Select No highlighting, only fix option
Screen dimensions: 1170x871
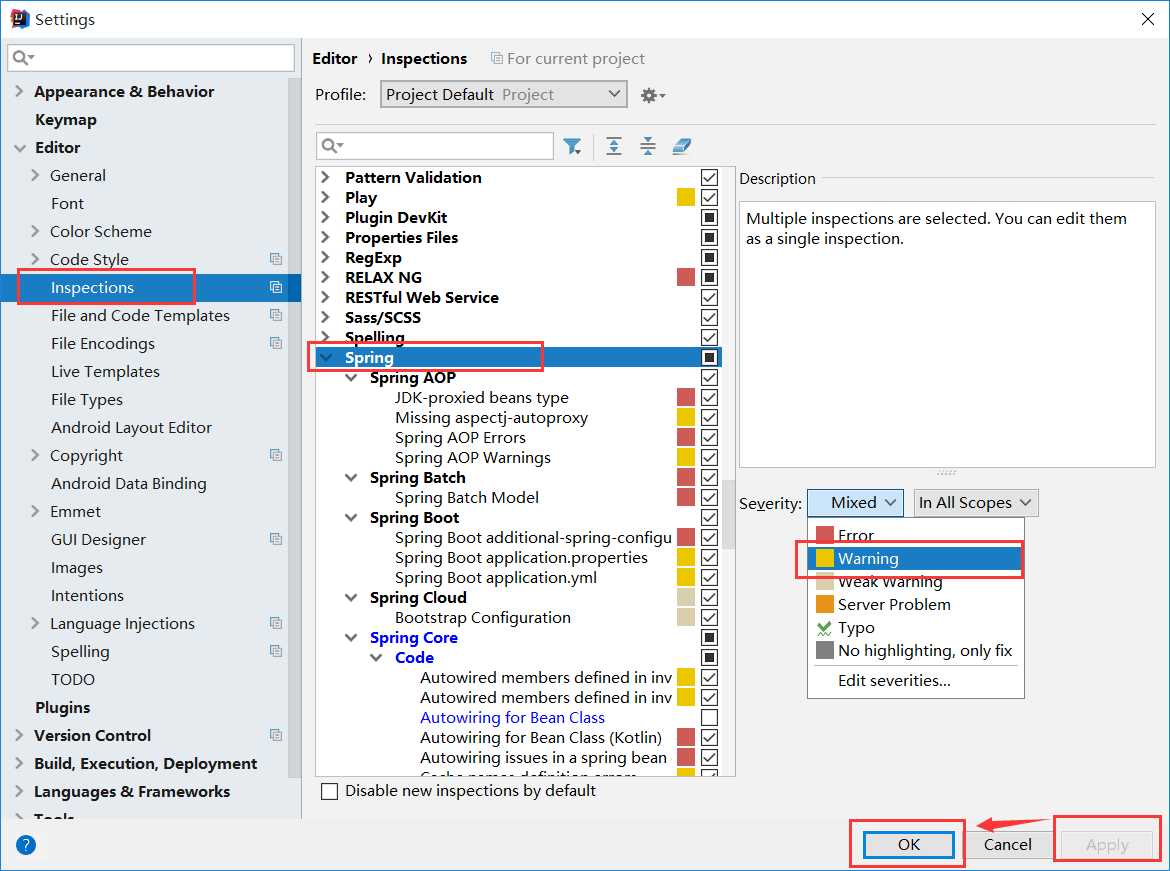[x=916, y=651]
